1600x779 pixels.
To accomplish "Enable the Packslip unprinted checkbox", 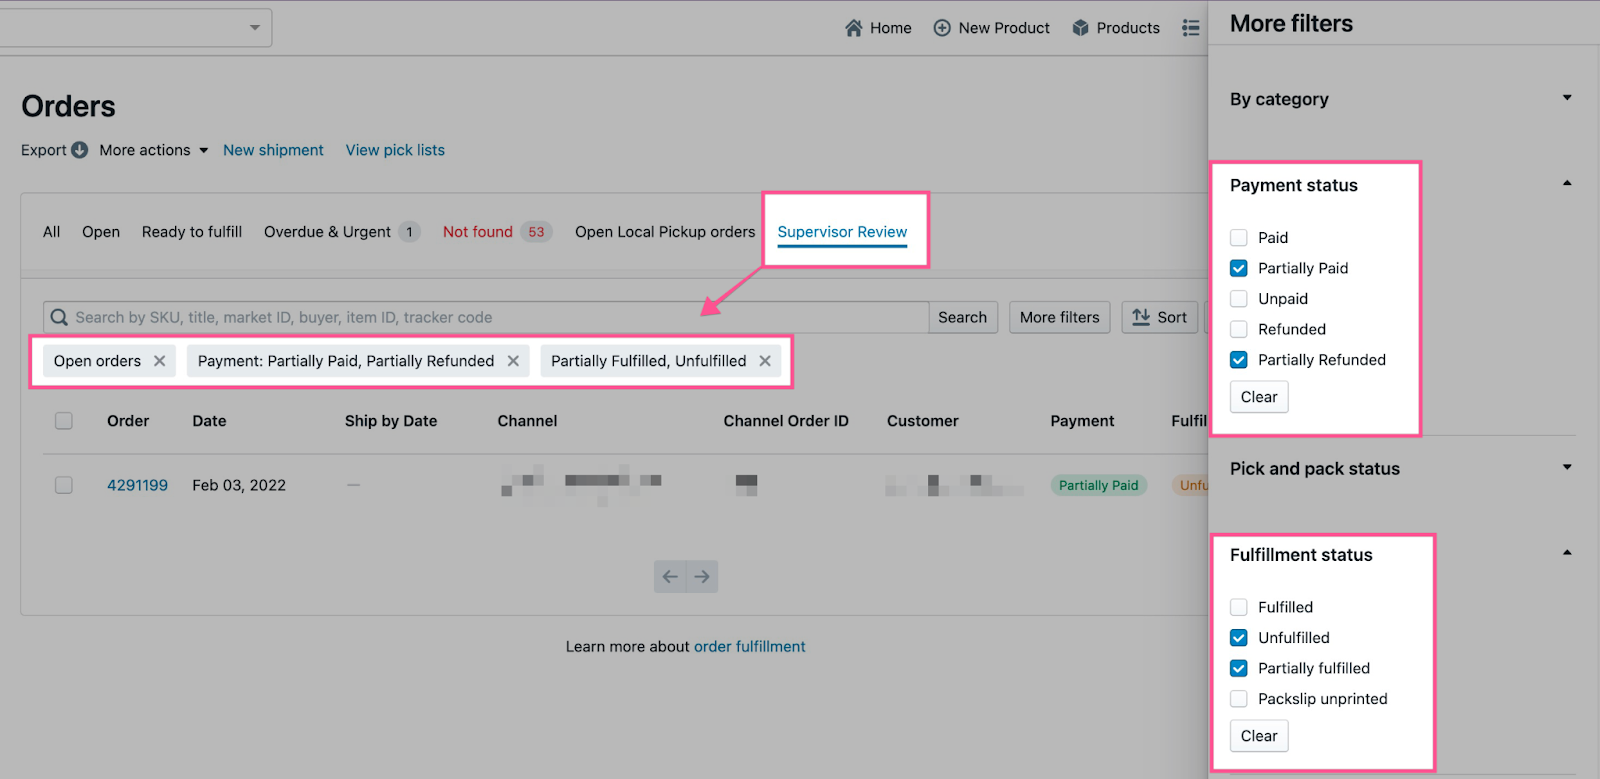I will (1239, 699).
